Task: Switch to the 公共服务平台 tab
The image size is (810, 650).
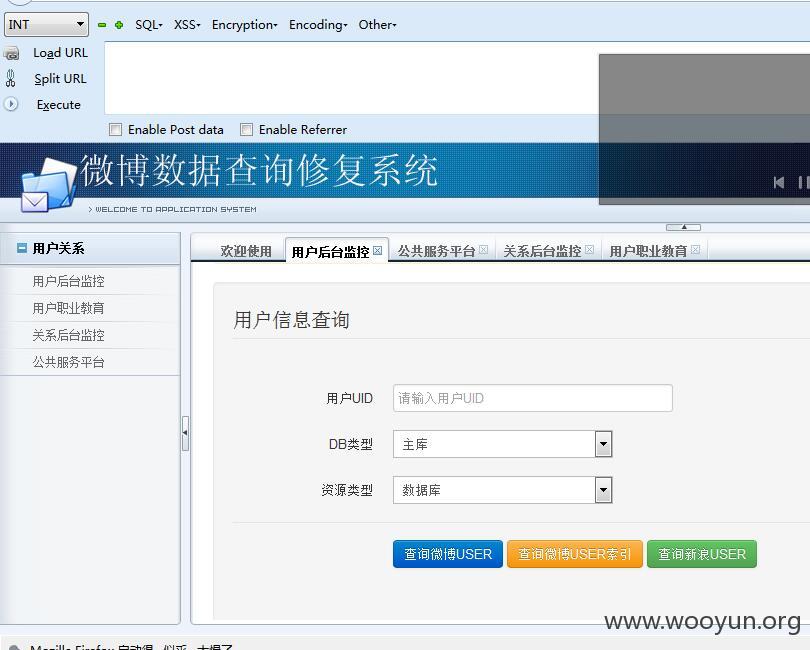Action: pyautogui.click(x=436, y=251)
